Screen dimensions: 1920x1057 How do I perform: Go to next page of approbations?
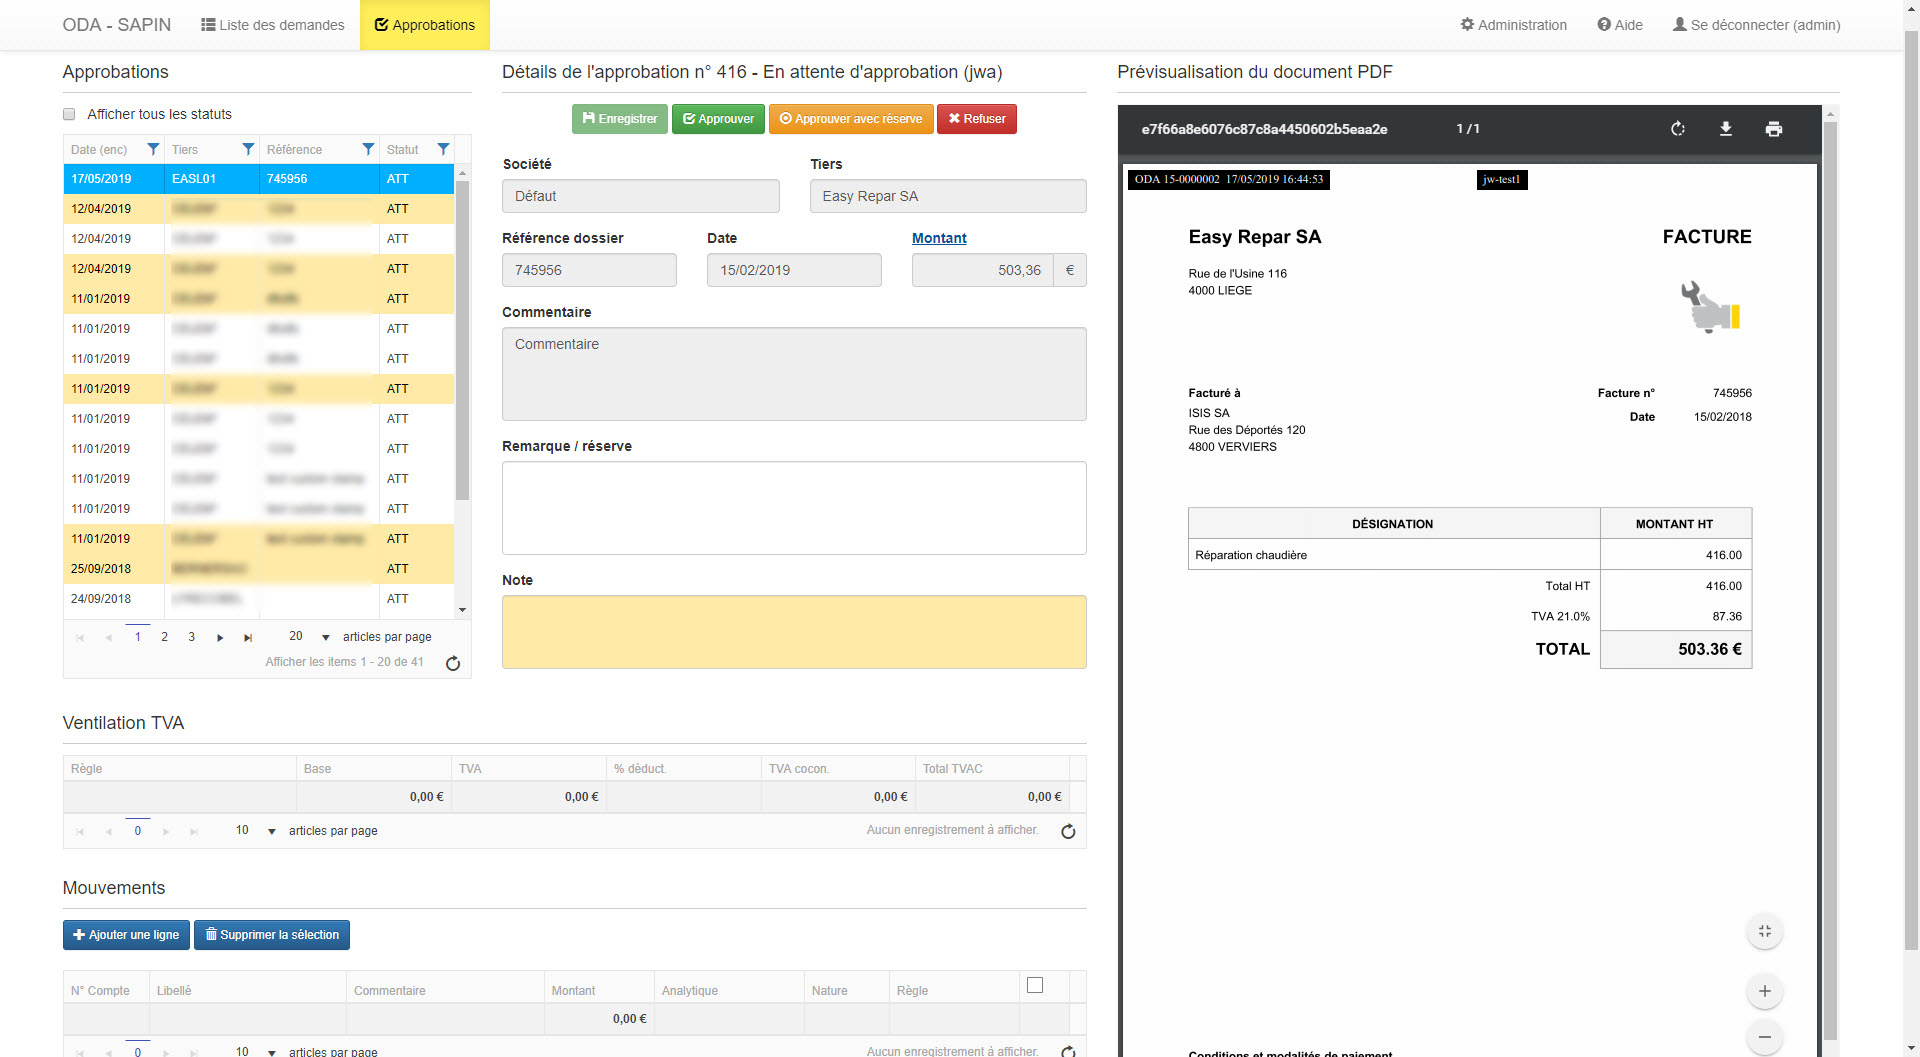[220, 637]
